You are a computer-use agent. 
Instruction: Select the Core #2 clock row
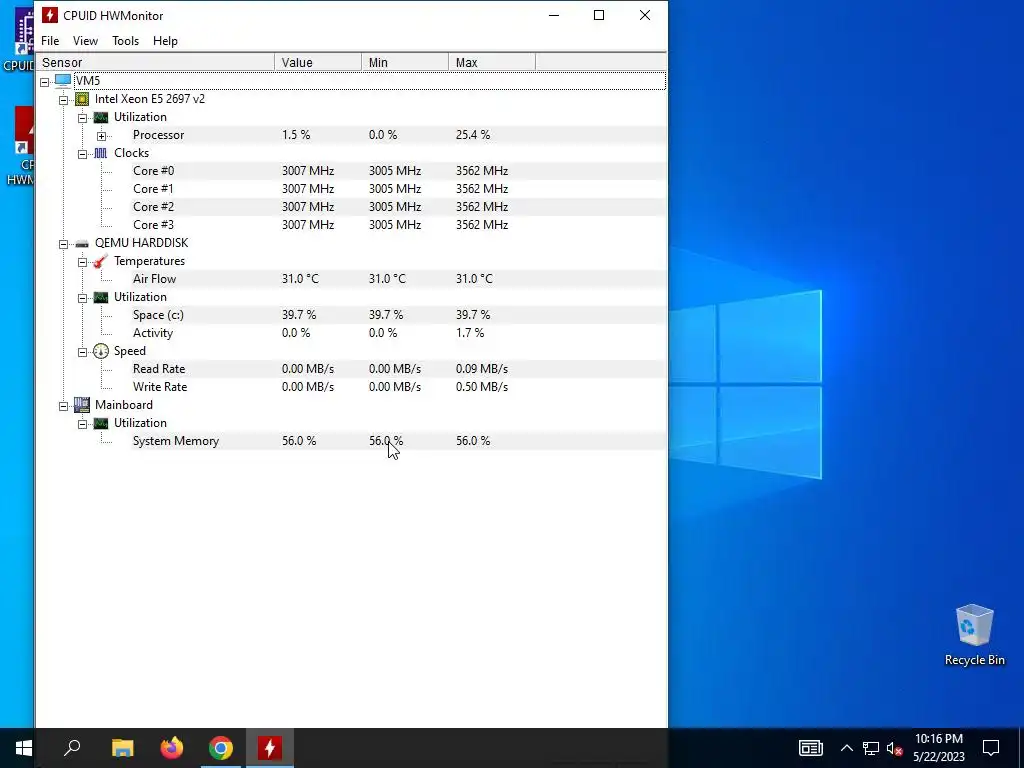tap(398, 206)
